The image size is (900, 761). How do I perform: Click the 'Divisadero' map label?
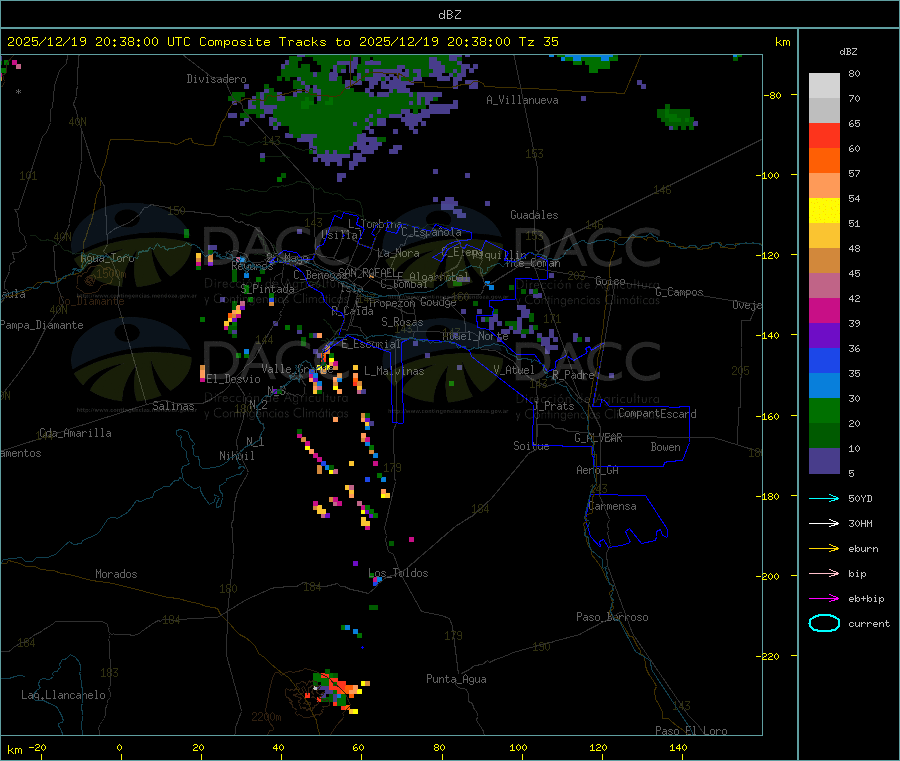click(216, 79)
